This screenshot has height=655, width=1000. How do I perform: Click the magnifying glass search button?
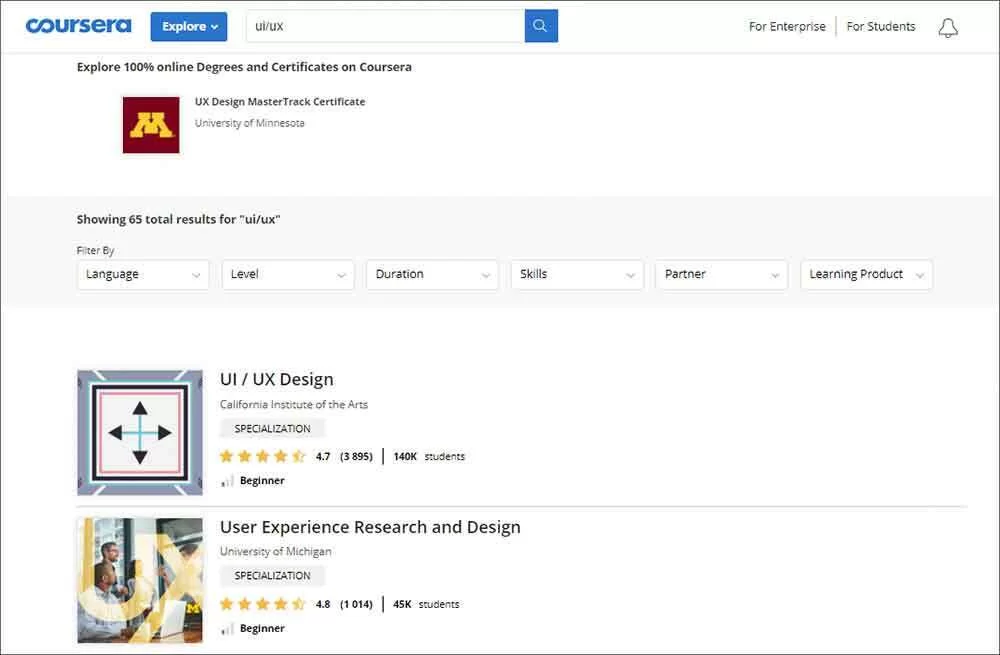(x=541, y=26)
